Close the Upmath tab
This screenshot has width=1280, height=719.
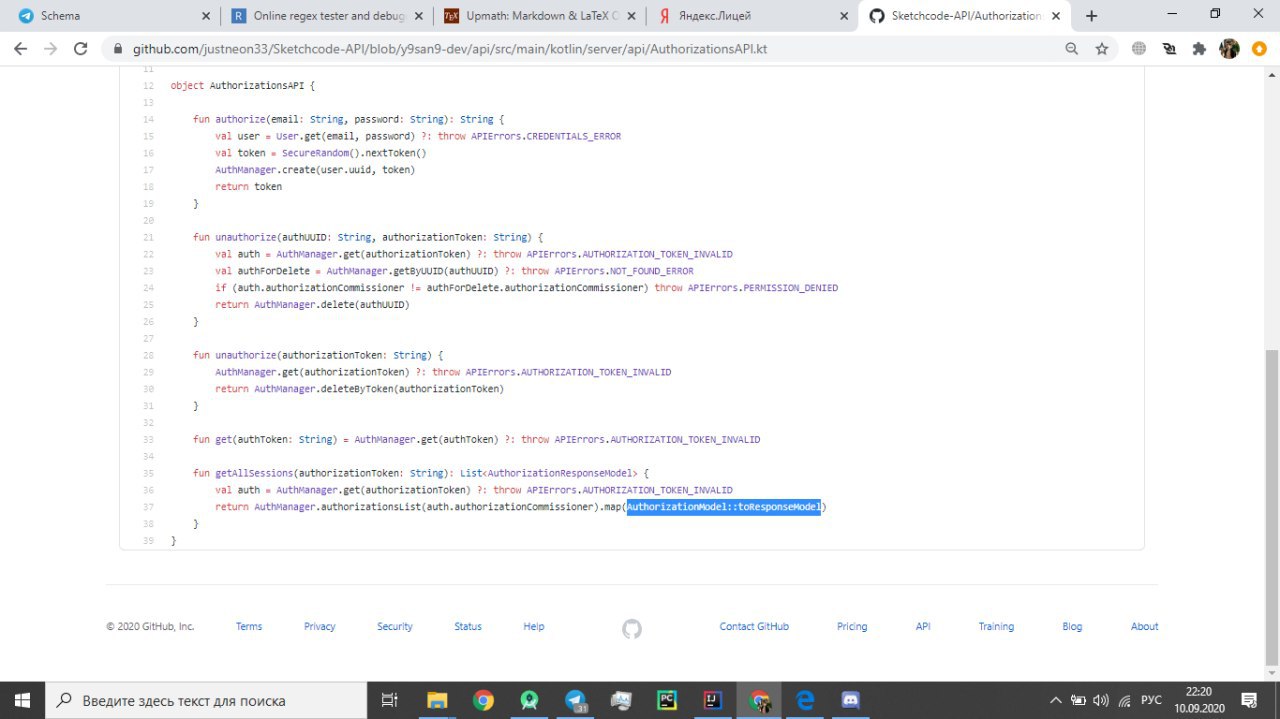click(631, 16)
